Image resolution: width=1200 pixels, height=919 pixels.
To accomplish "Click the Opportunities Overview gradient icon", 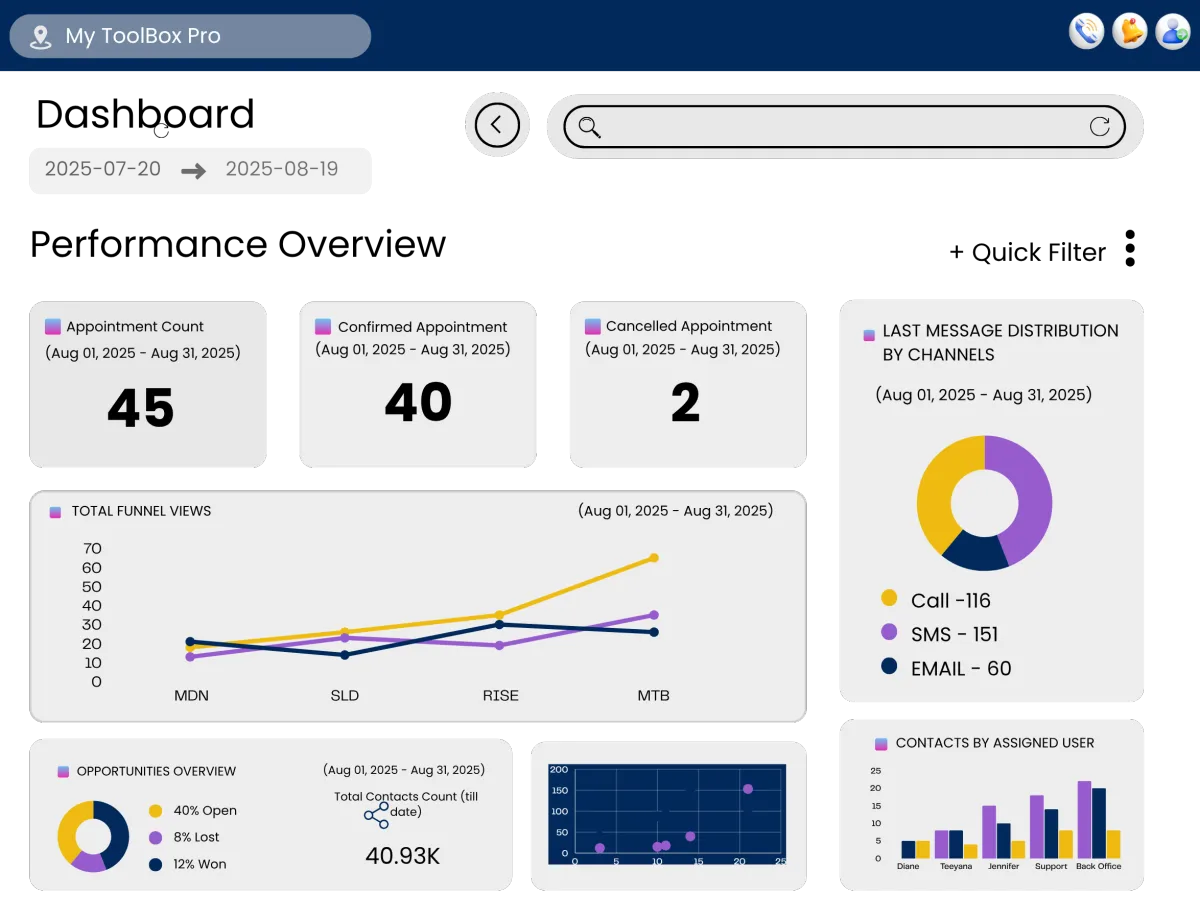I will (63, 771).
